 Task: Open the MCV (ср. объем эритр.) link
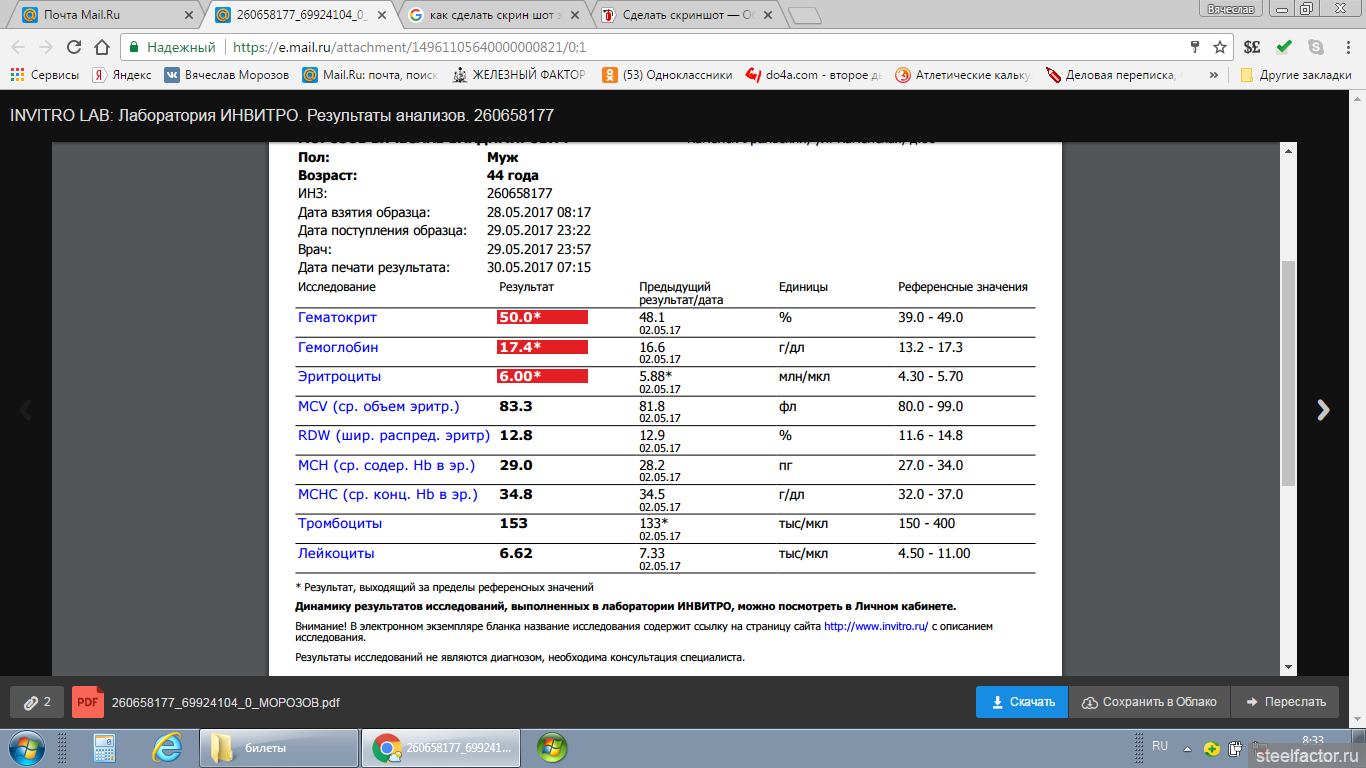[379, 406]
